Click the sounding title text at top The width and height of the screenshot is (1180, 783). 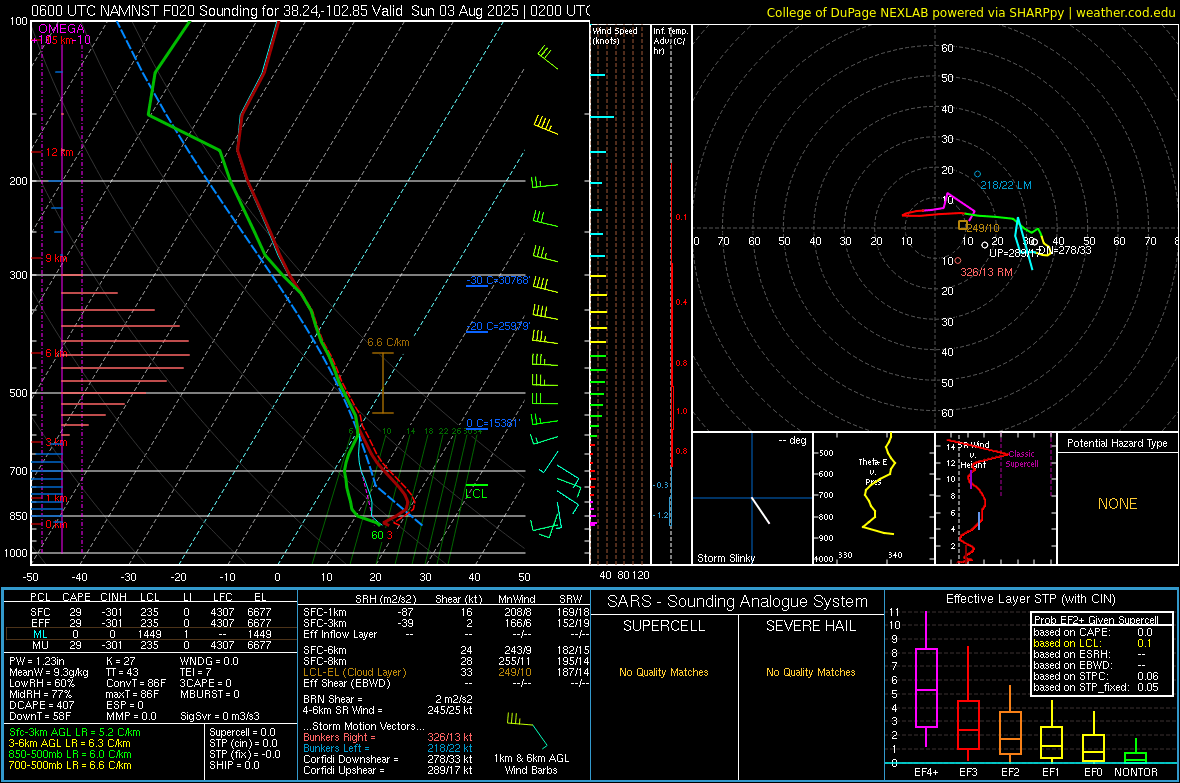coord(310,11)
